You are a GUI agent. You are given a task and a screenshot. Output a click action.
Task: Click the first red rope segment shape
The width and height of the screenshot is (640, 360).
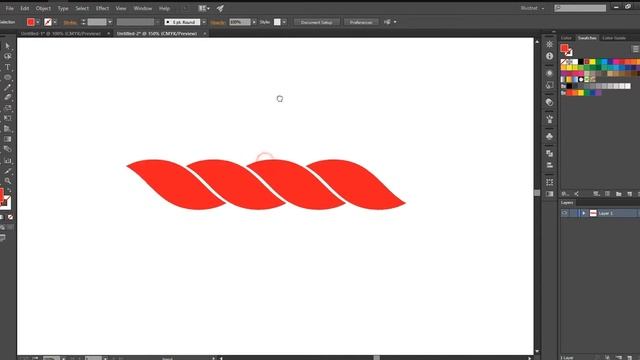click(176, 184)
